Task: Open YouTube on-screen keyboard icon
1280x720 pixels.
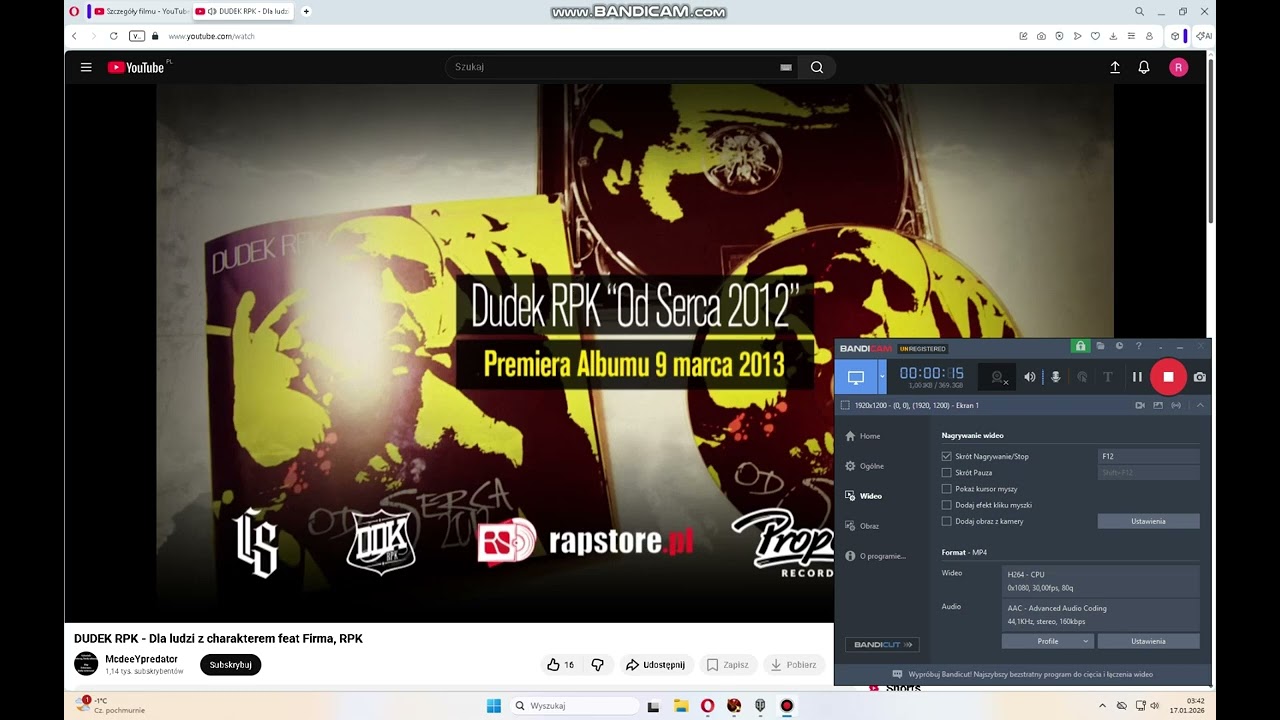Action: click(785, 67)
